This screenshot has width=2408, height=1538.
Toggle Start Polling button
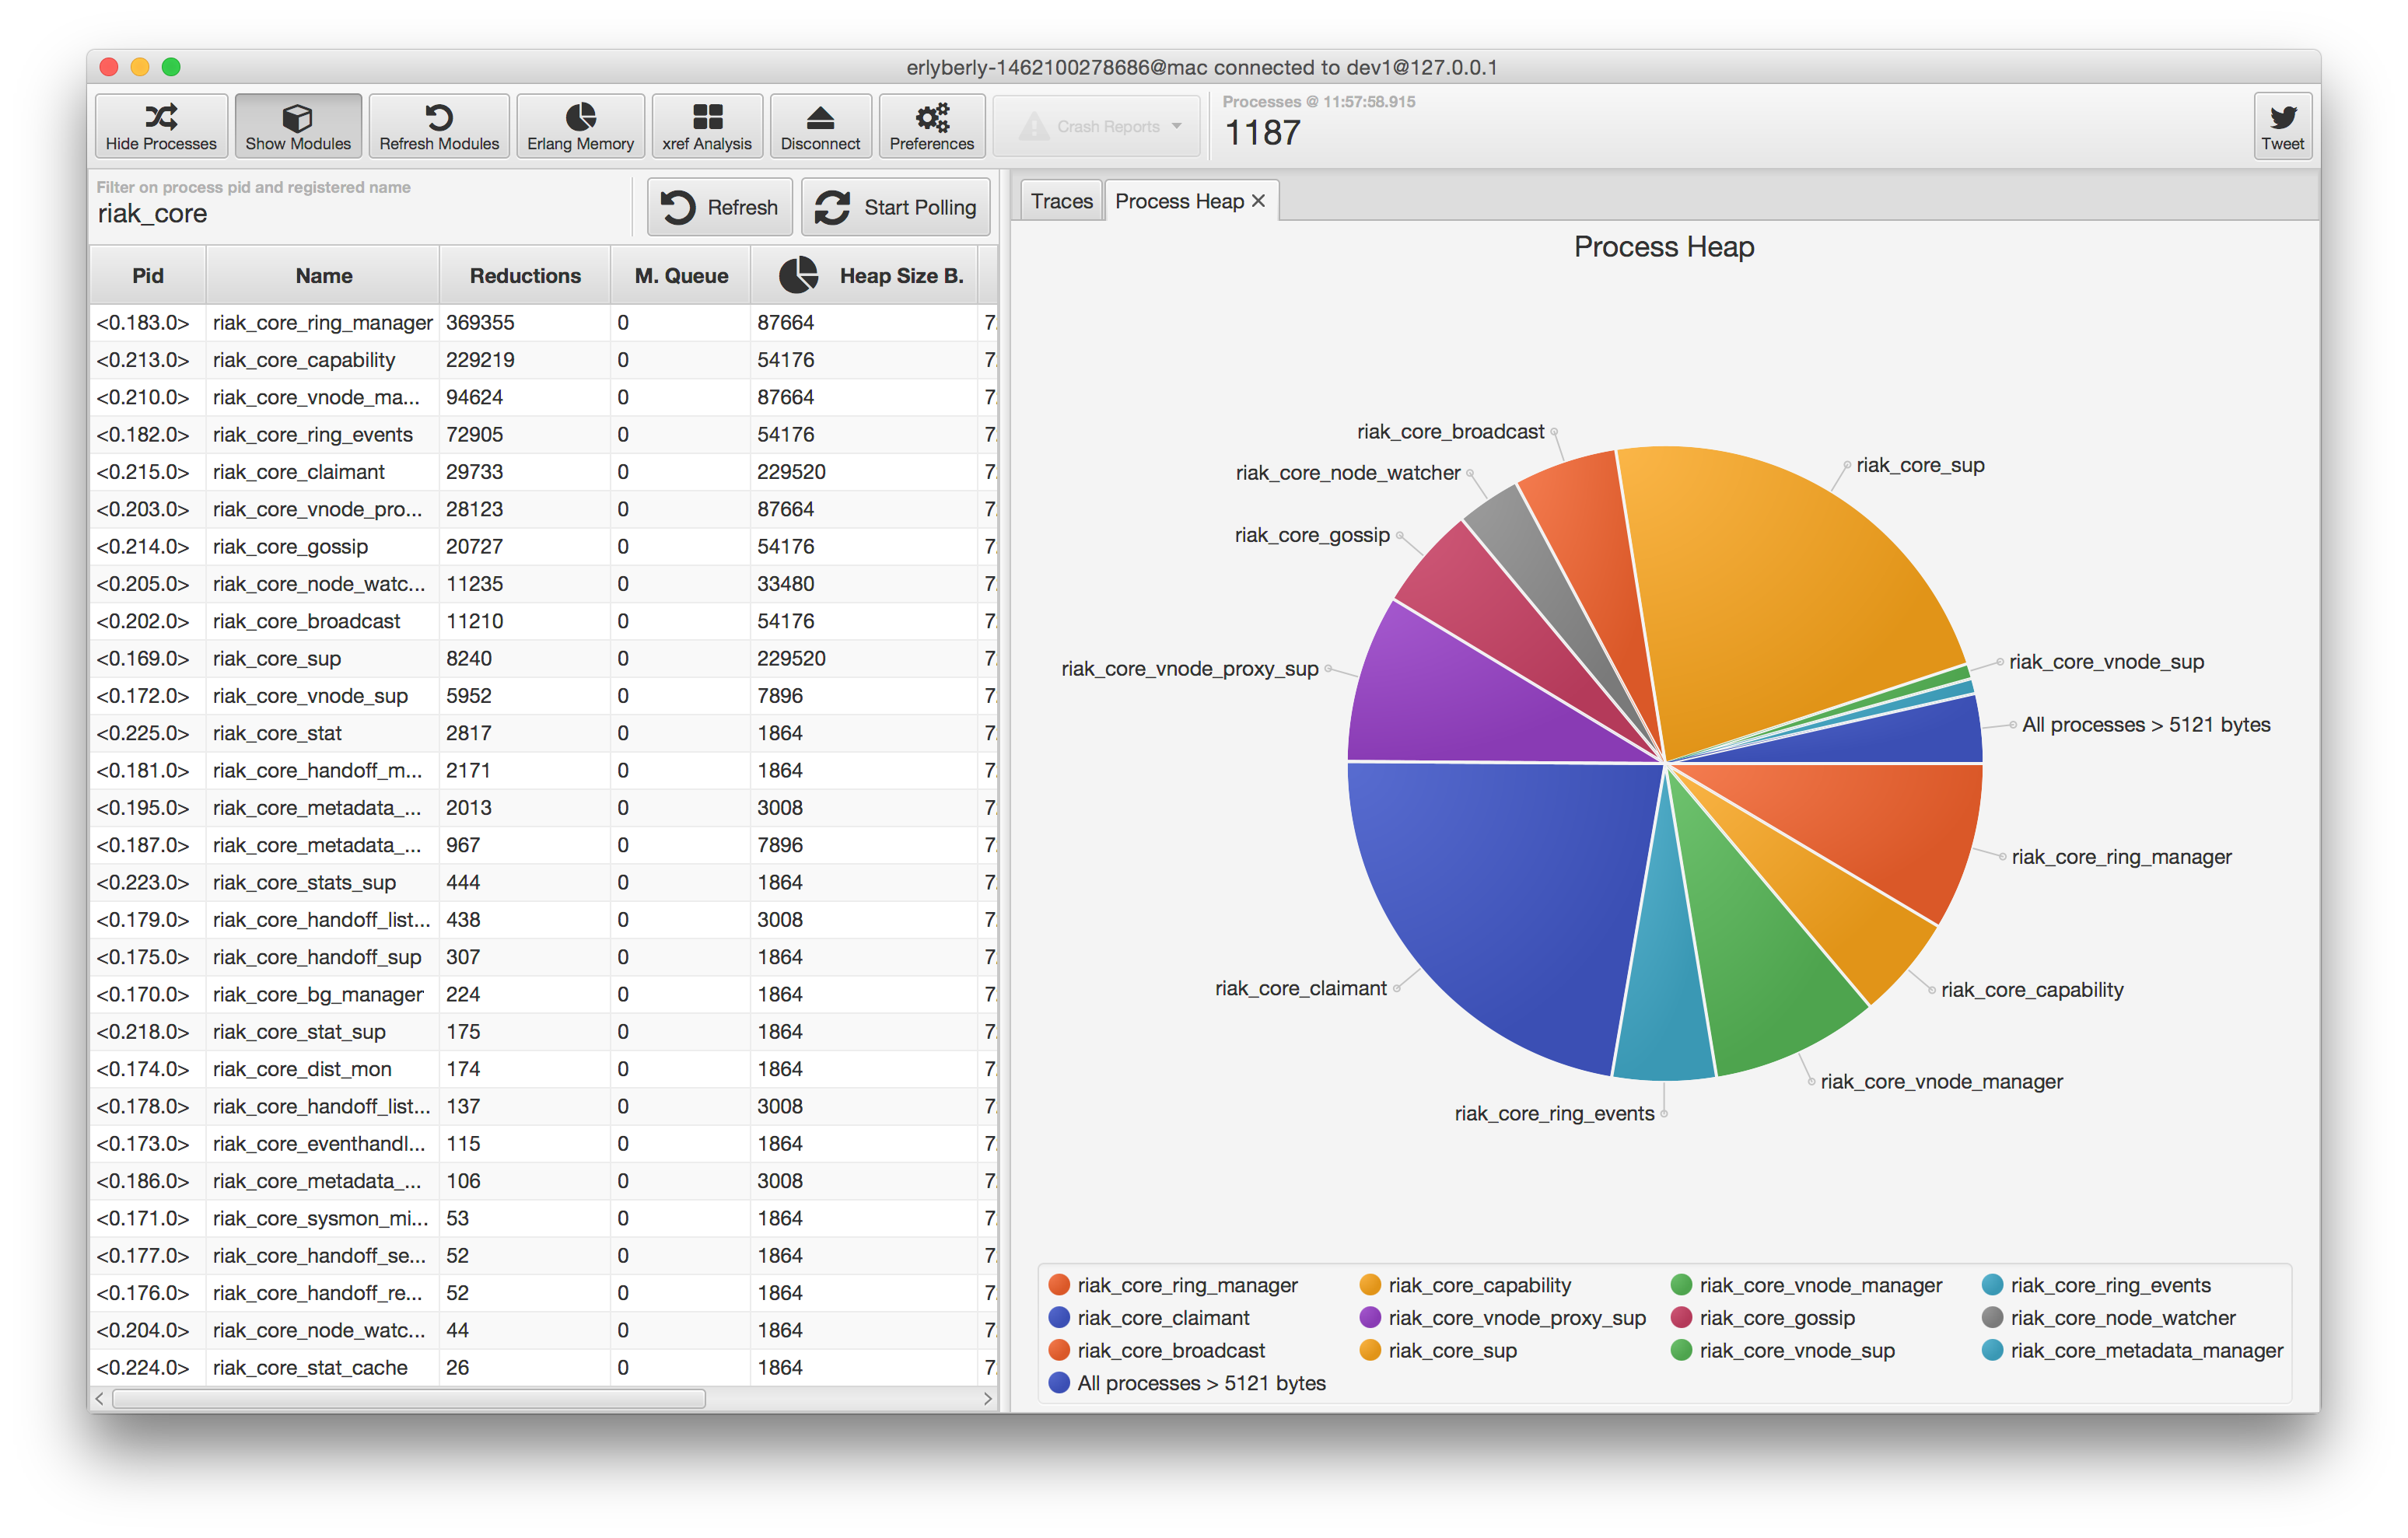click(x=895, y=207)
